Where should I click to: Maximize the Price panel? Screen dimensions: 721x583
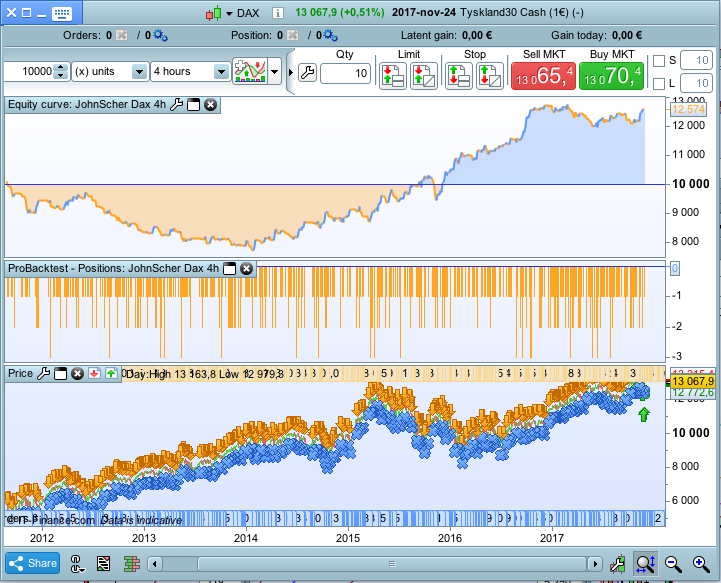pyautogui.click(x=60, y=374)
